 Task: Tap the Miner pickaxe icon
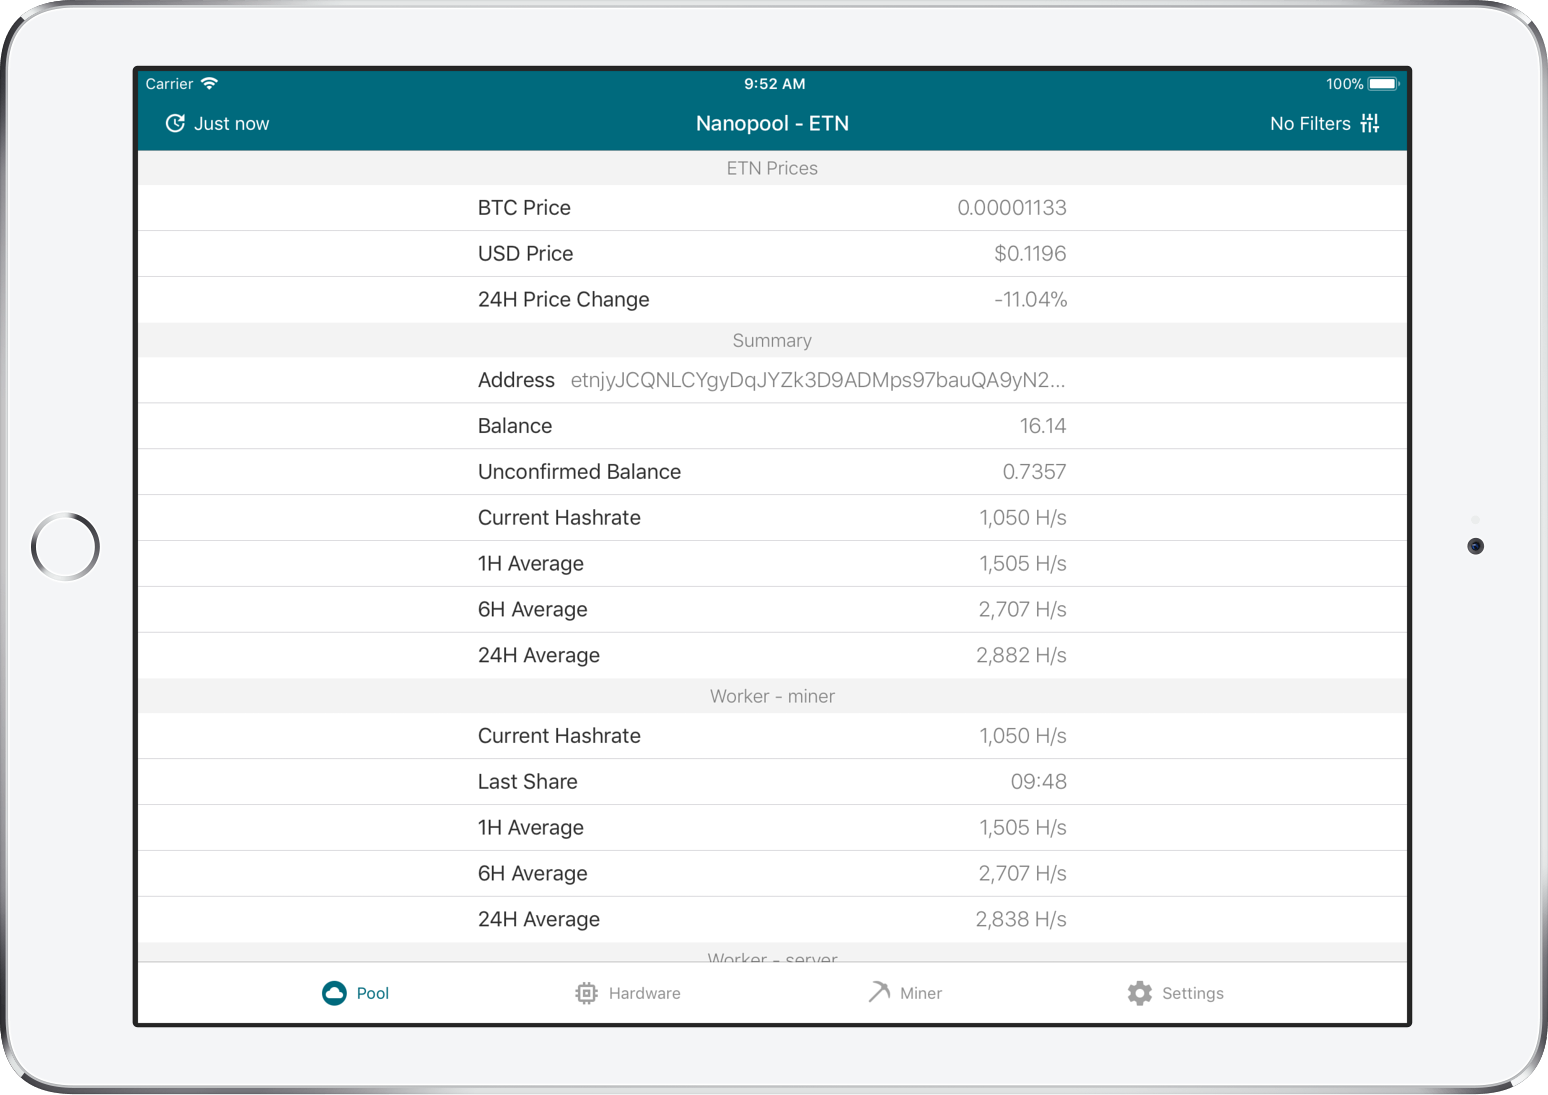pos(879,992)
